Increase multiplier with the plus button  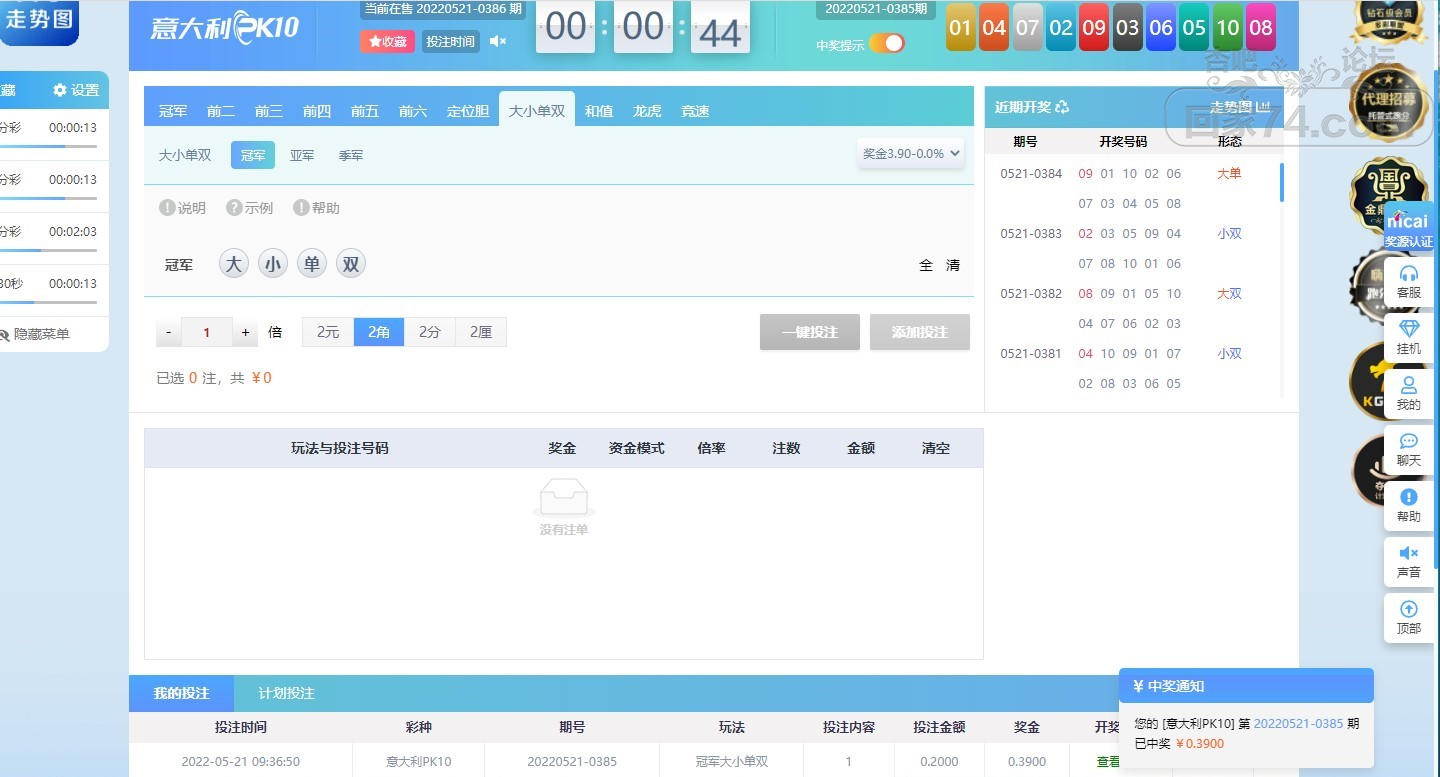pyautogui.click(x=246, y=332)
